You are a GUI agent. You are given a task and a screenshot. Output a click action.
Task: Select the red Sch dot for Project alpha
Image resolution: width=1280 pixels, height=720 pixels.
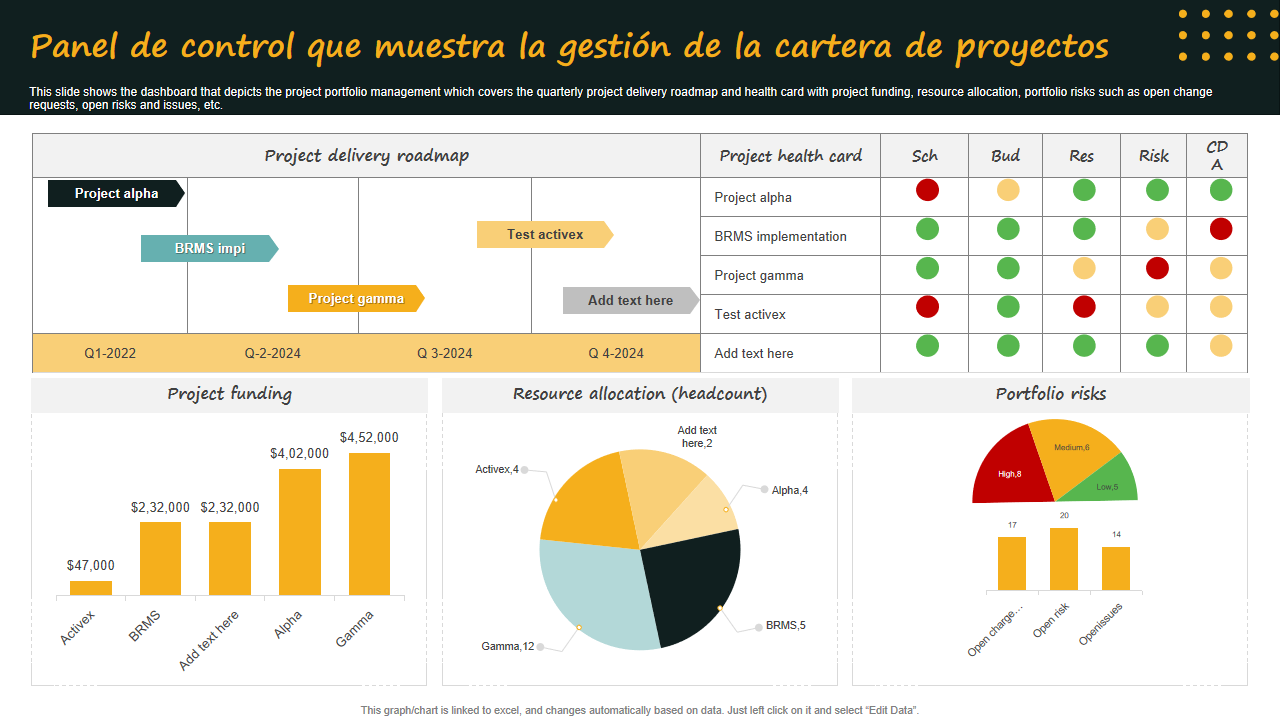pos(928,190)
